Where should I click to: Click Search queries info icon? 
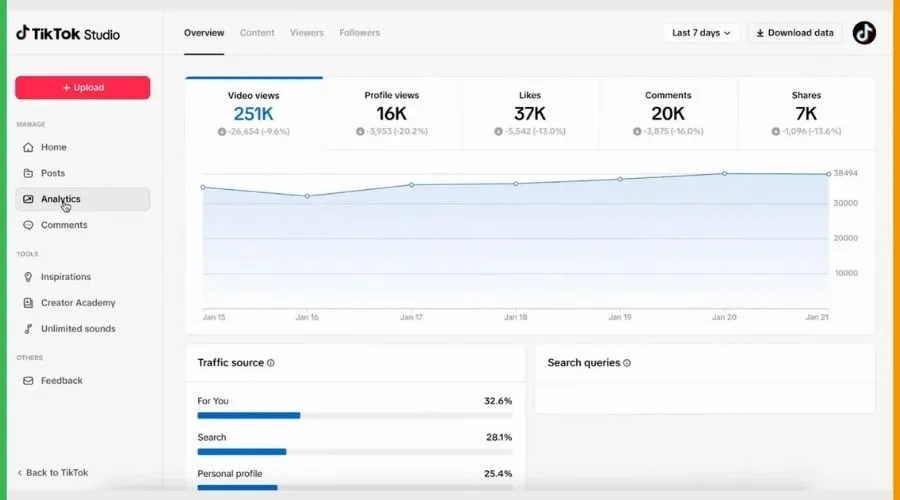pyautogui.click(x=627, y=363)
